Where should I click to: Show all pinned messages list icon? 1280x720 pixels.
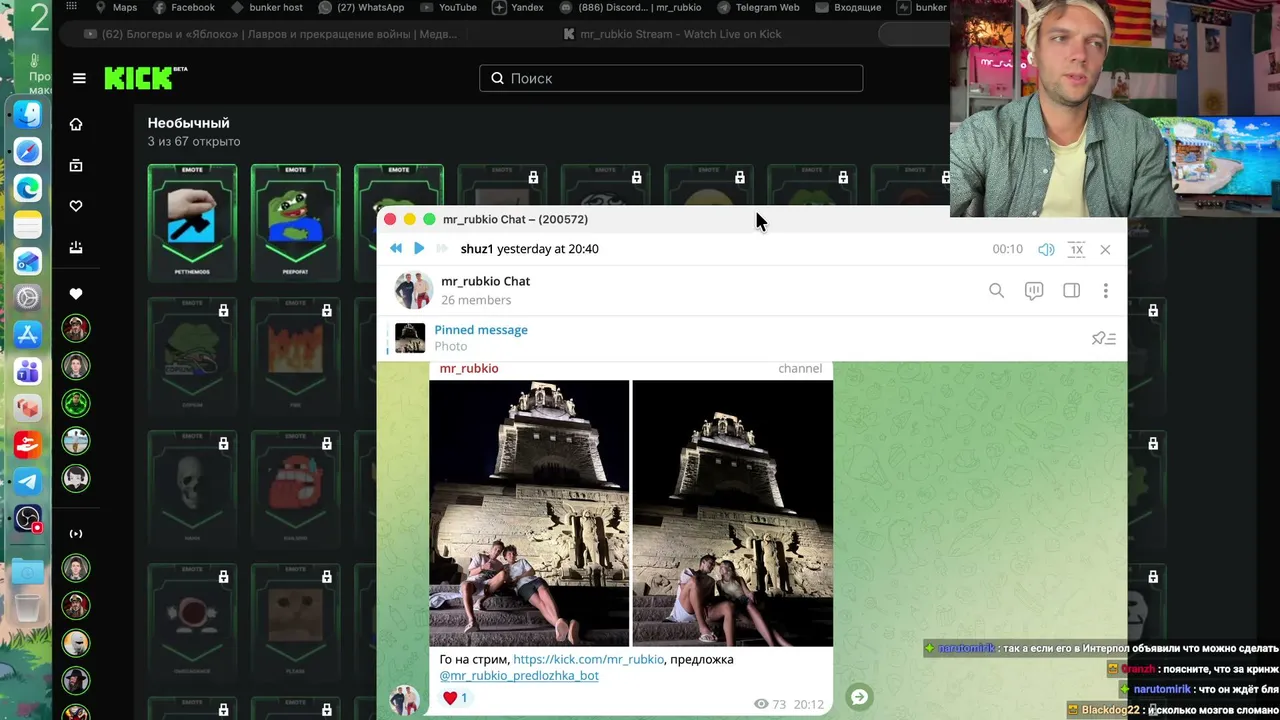tap(1103, 338)
